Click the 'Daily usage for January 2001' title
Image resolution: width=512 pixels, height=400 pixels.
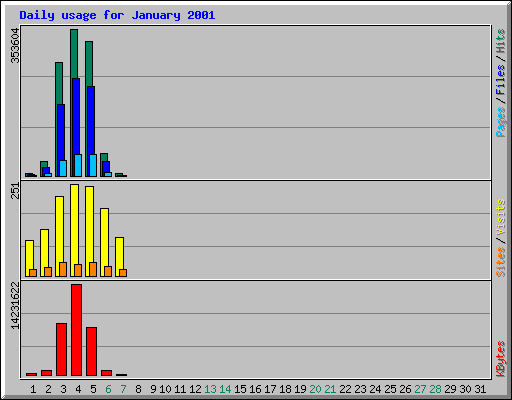coord(117,15)
